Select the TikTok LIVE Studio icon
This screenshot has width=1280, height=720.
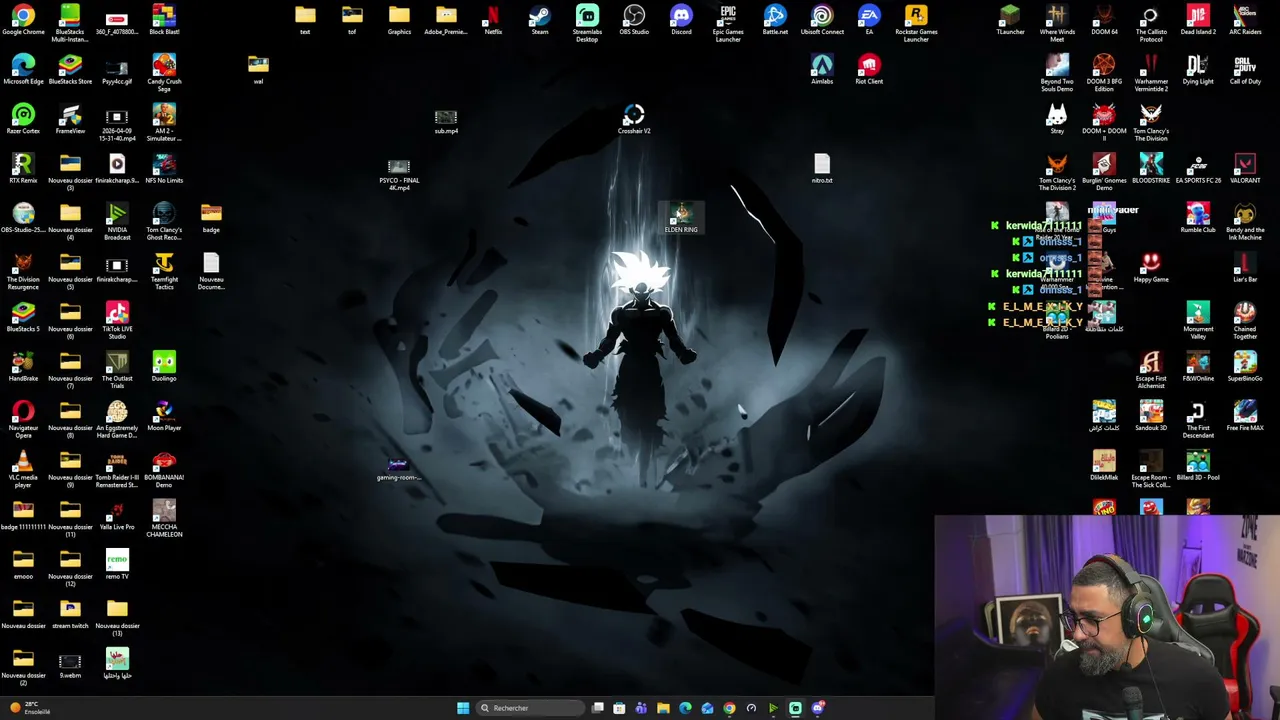pos(117,320)
